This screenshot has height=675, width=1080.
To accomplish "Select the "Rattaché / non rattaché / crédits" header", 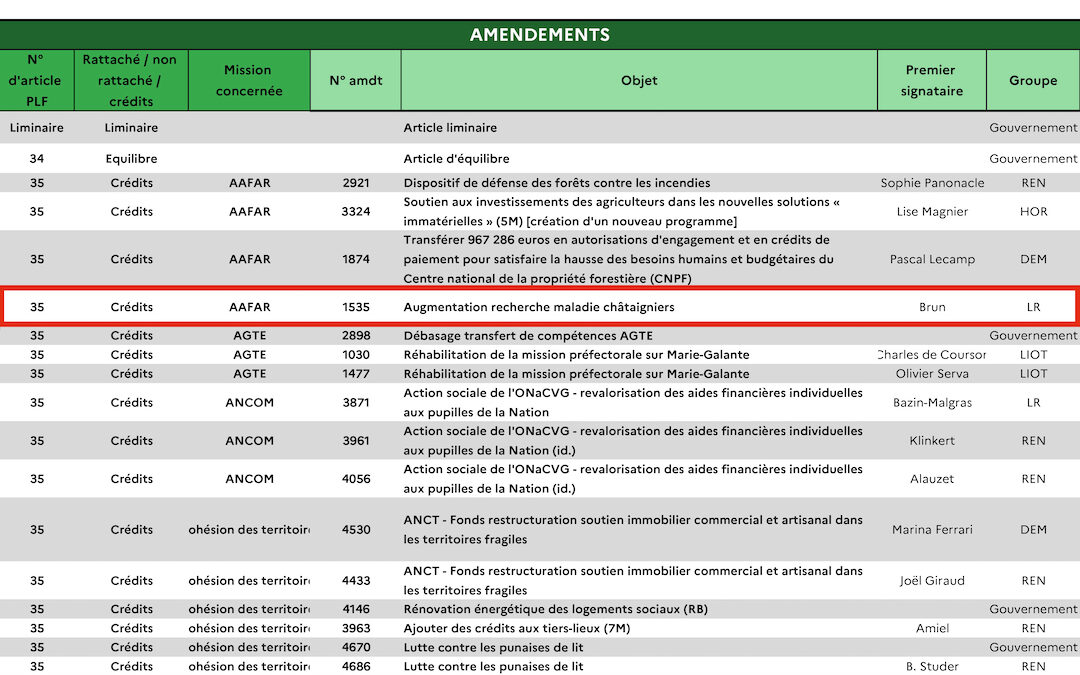I will coord(131,80).
